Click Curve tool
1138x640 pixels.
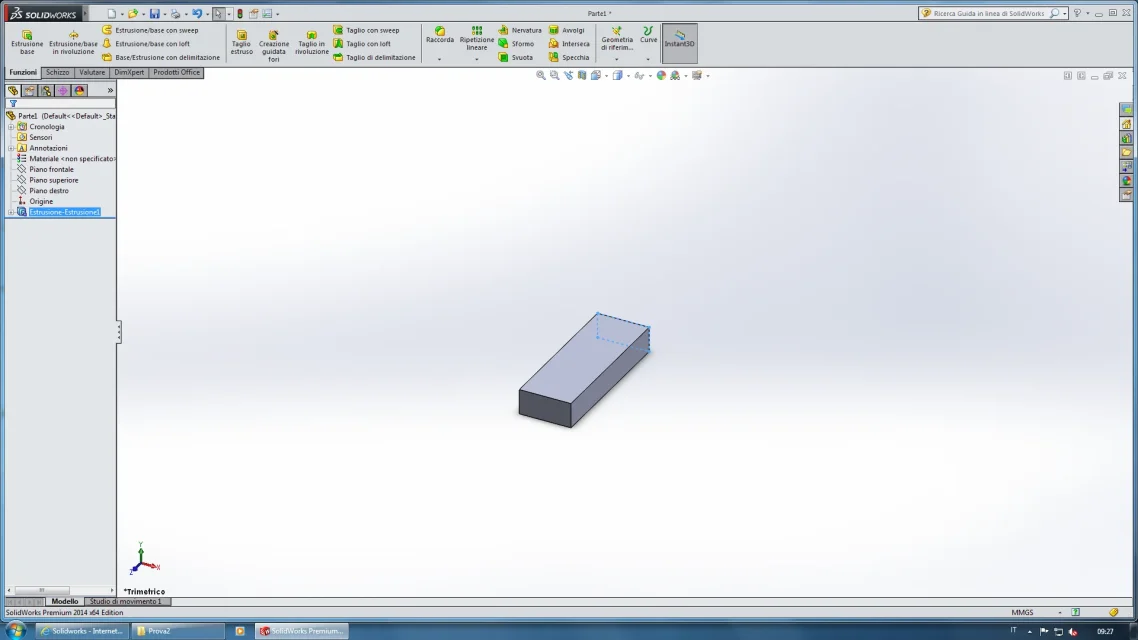tap(648, 35)
